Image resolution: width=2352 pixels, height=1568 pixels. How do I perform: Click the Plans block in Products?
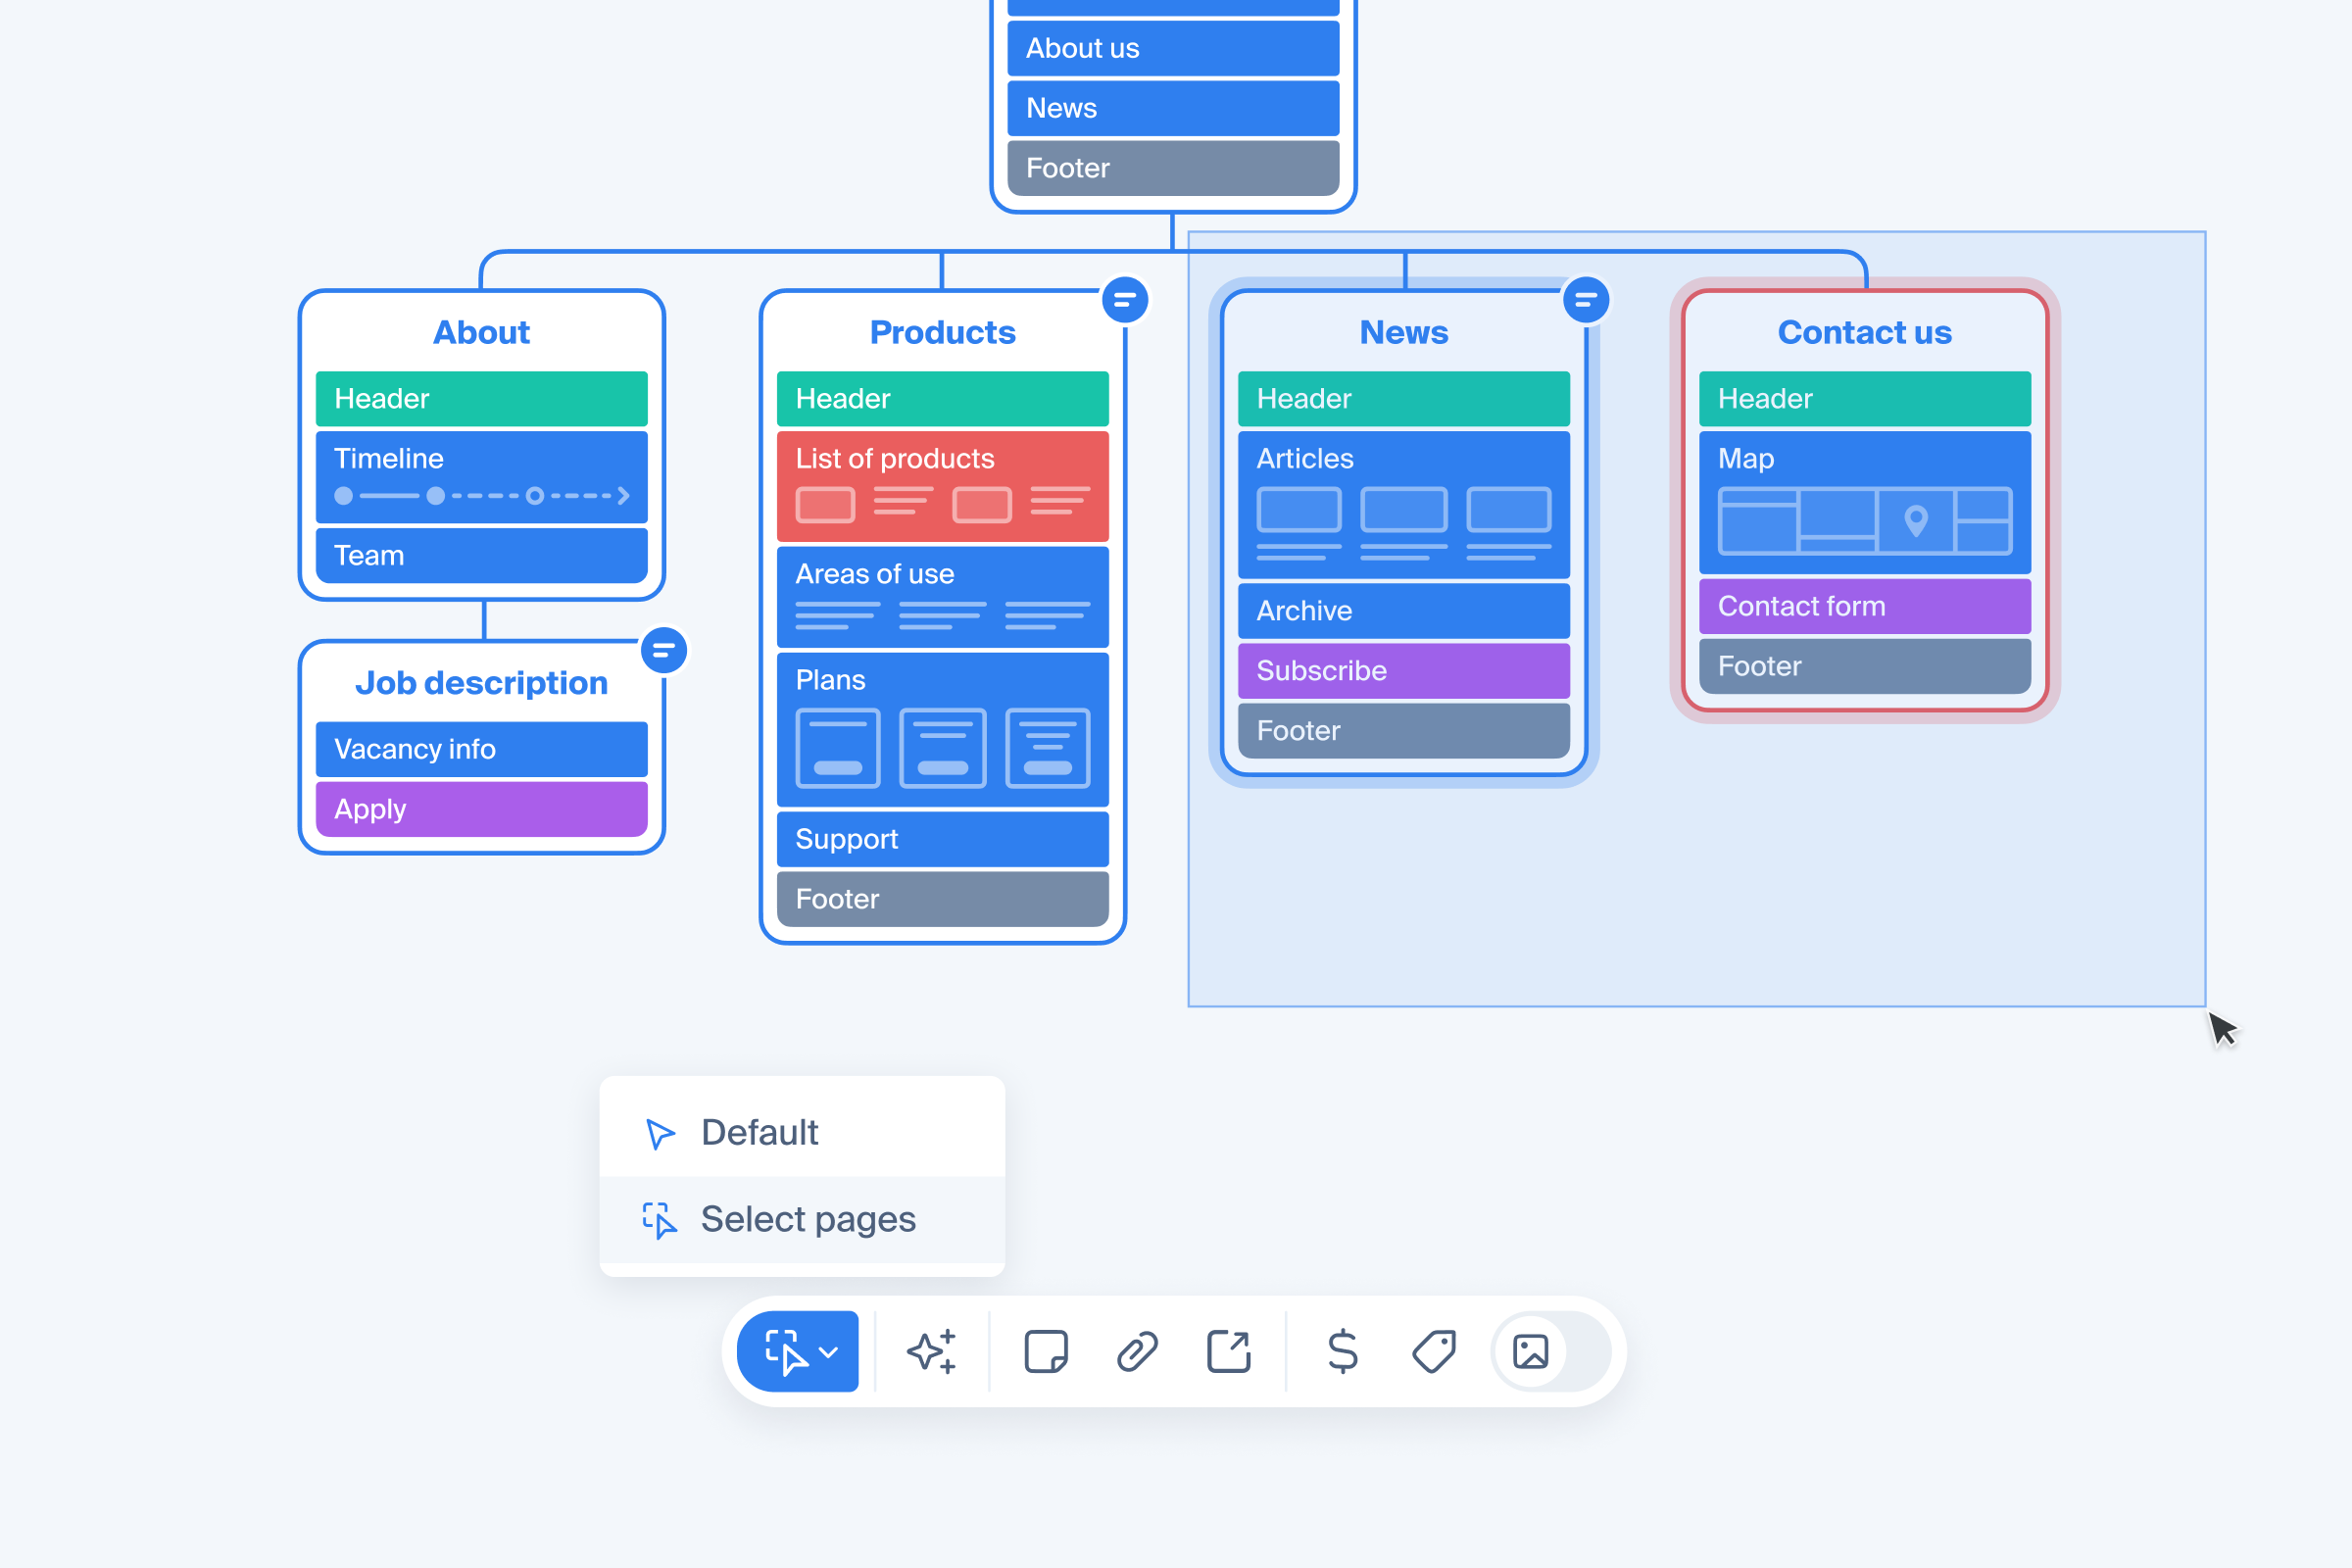click(x=942, y=730)
